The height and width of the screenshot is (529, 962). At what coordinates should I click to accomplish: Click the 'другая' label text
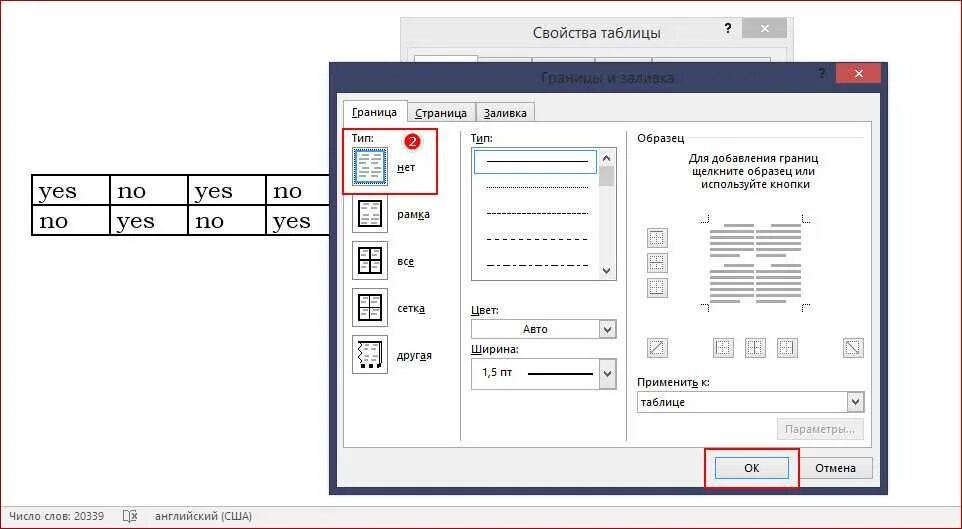pyautogui.click(x=414, y=355)
